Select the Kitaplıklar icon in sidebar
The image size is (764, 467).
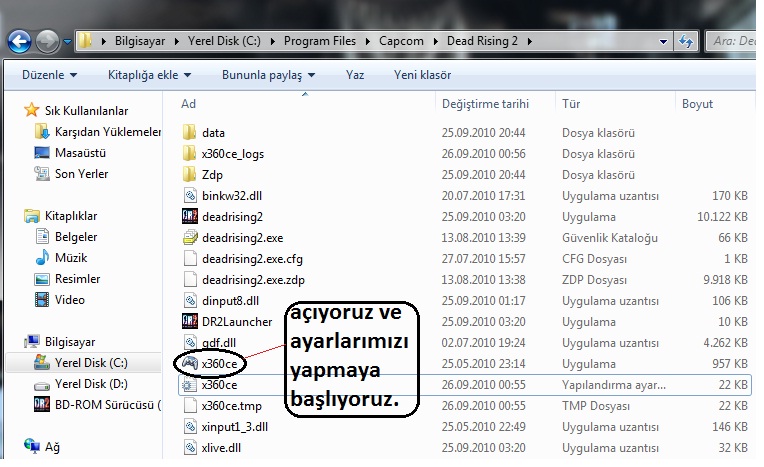tap(32, 215)
